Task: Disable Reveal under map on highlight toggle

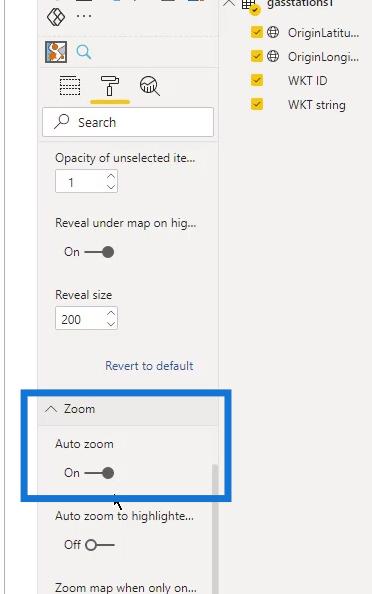Action: 99,252
